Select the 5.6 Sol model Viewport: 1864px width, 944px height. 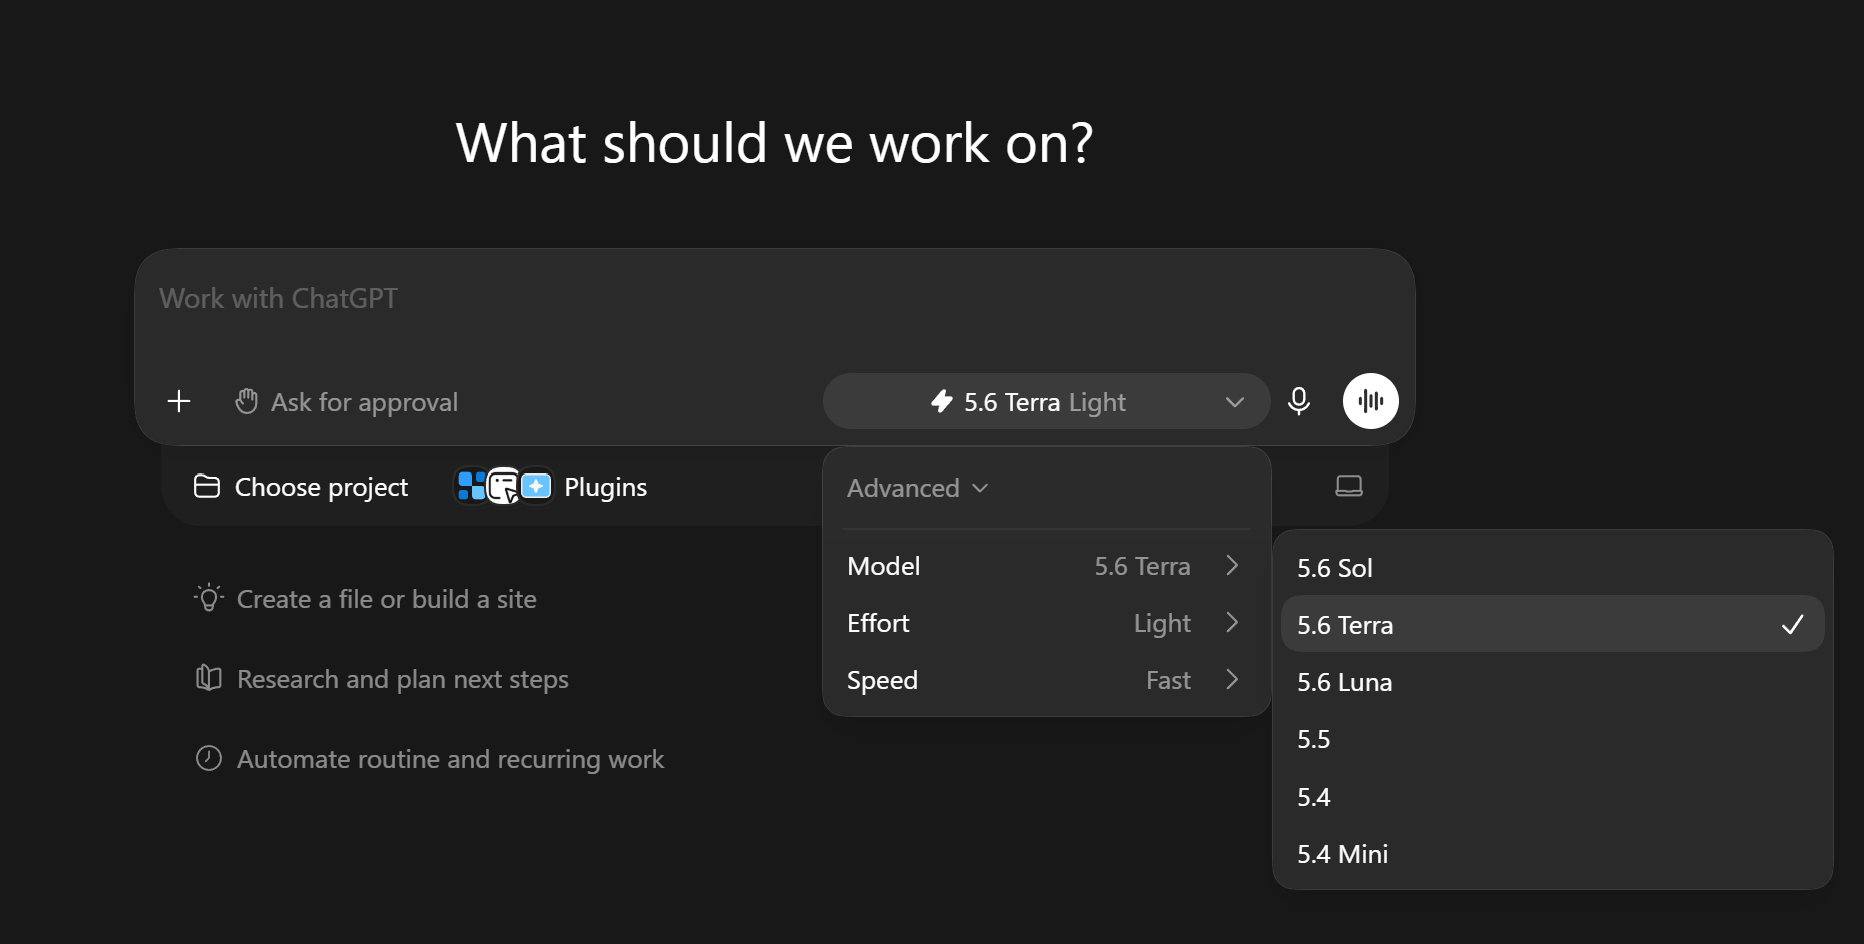click(x=1552, y=567)
